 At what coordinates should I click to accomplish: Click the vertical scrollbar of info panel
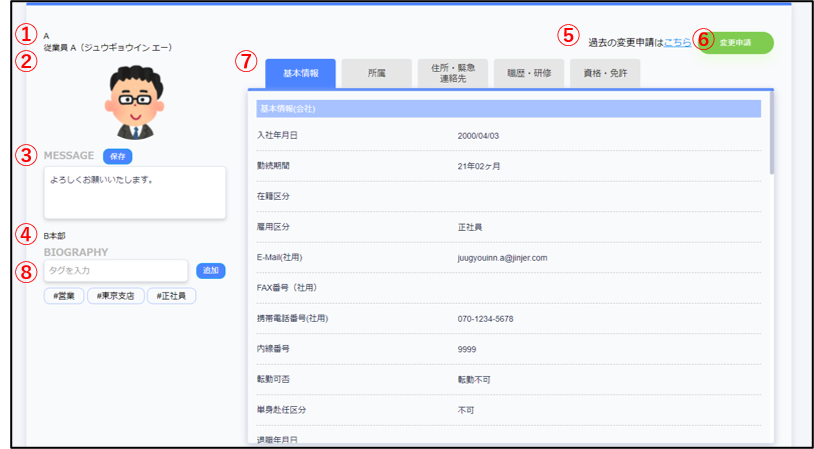(771, 150)
